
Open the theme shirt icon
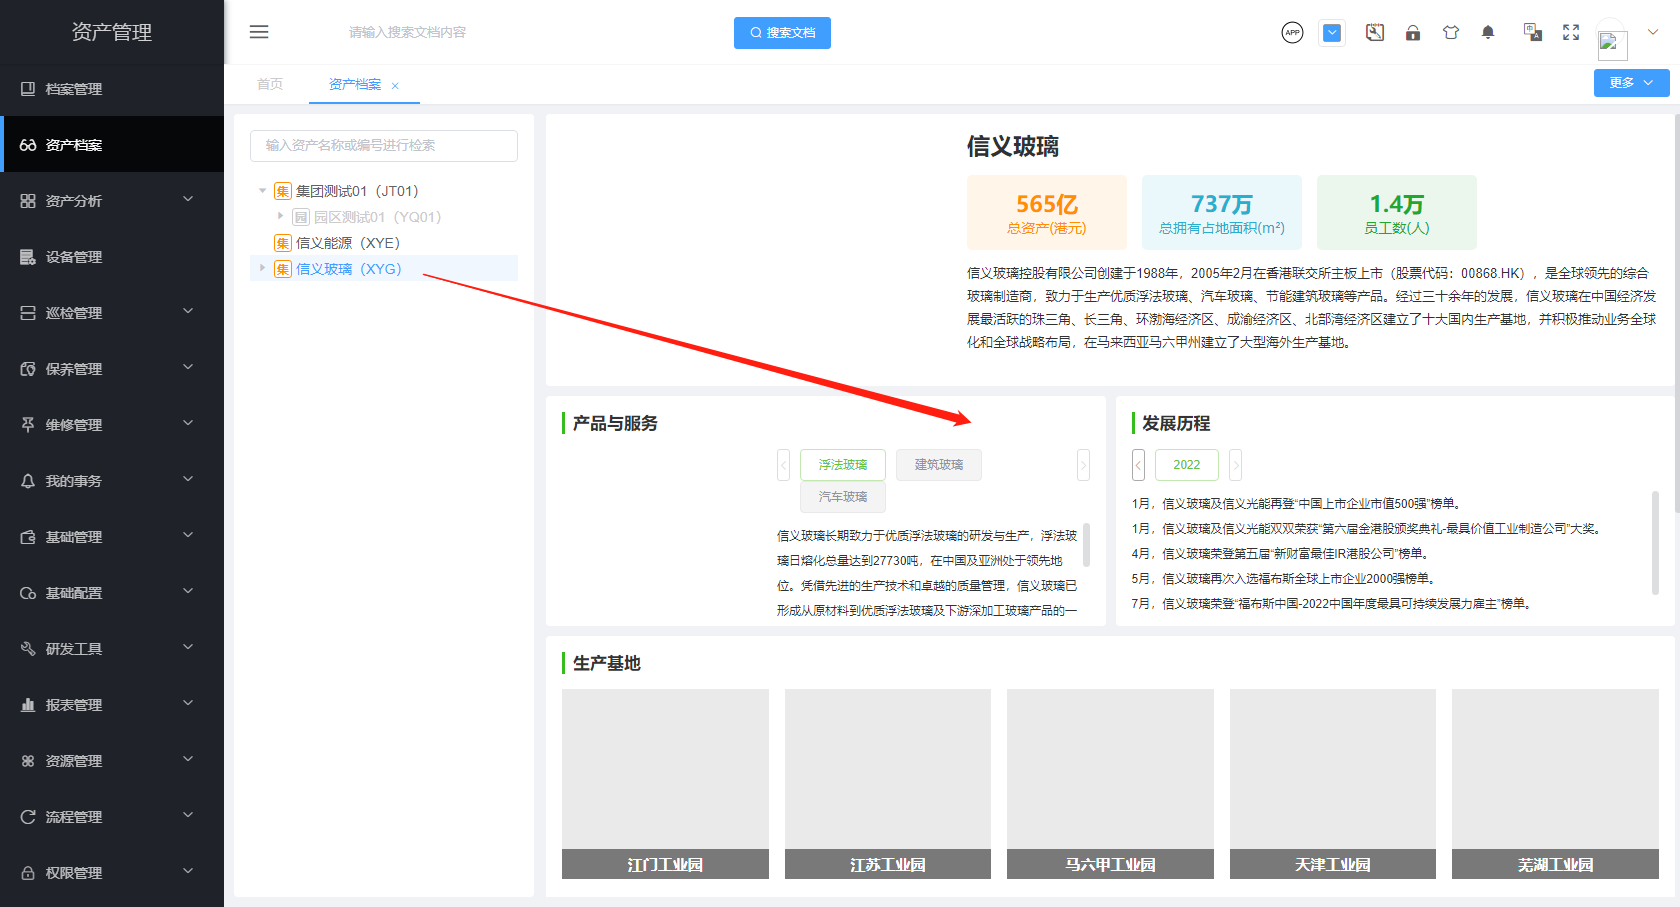[1451, 33]
